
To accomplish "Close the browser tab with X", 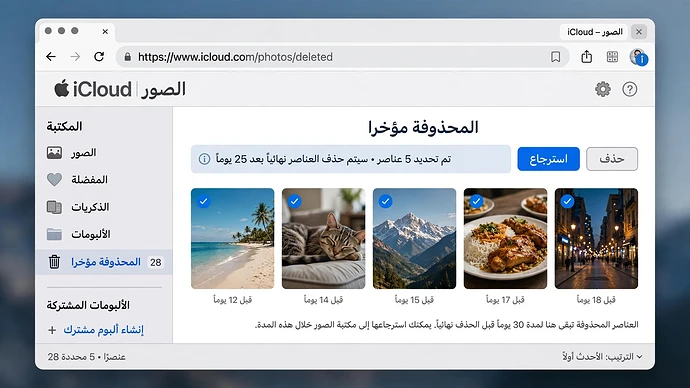I will point(105,32).
